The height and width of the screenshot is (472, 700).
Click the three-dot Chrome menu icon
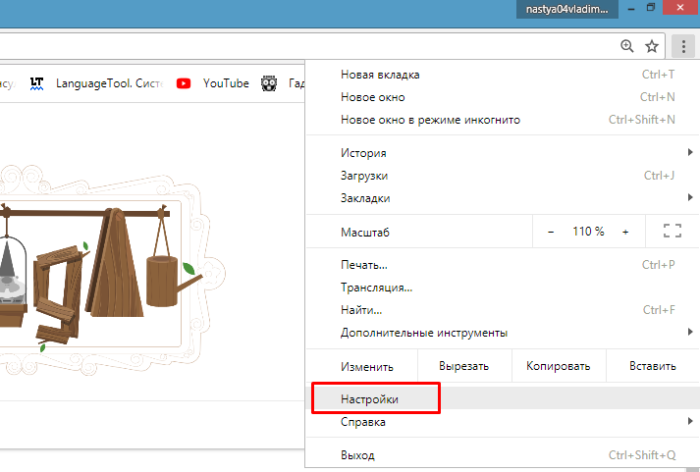pyautogui.click(x=683, y=46)
